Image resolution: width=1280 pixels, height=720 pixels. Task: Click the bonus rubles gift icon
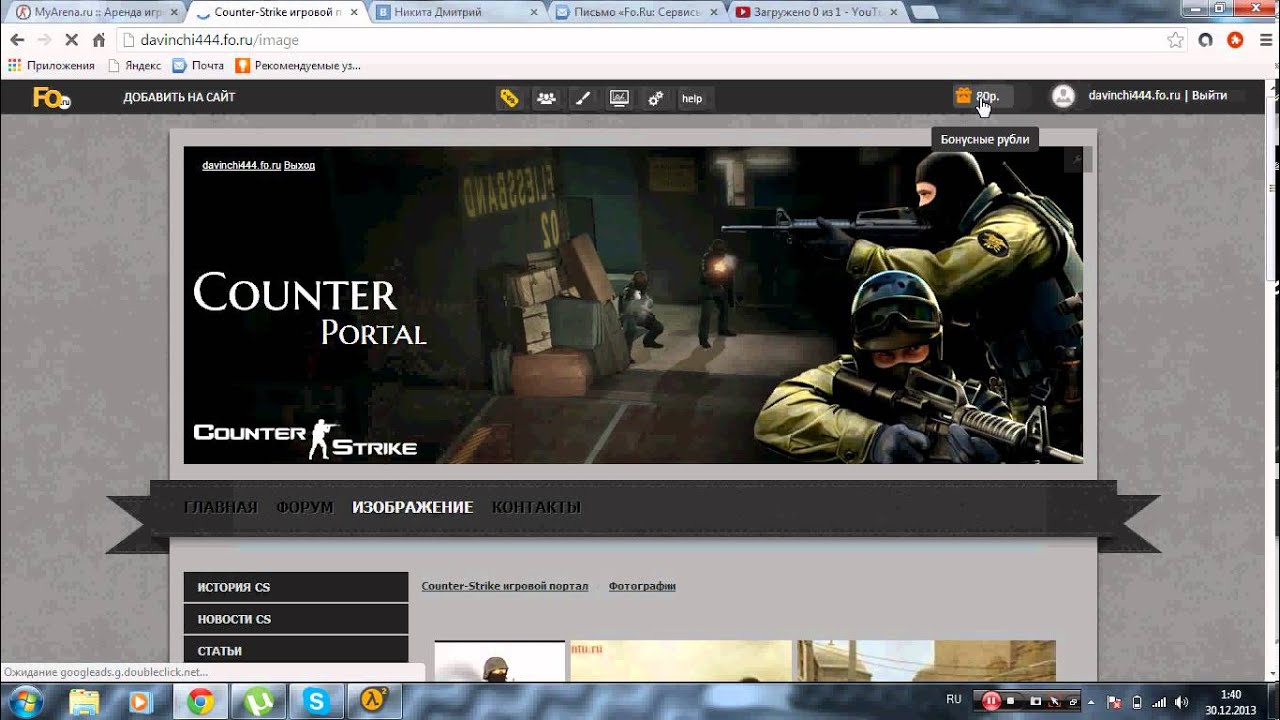coord(963,96)
